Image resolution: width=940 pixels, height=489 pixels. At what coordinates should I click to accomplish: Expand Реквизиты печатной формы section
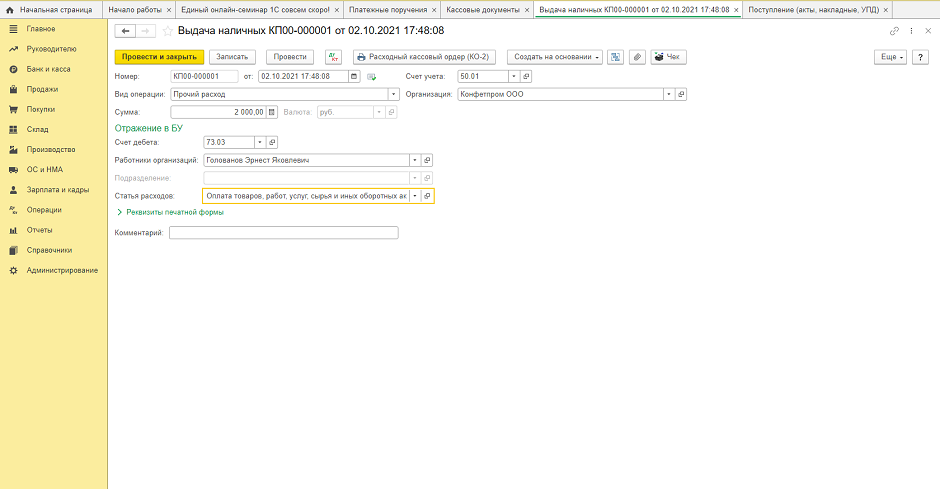[x=170, y=212]
